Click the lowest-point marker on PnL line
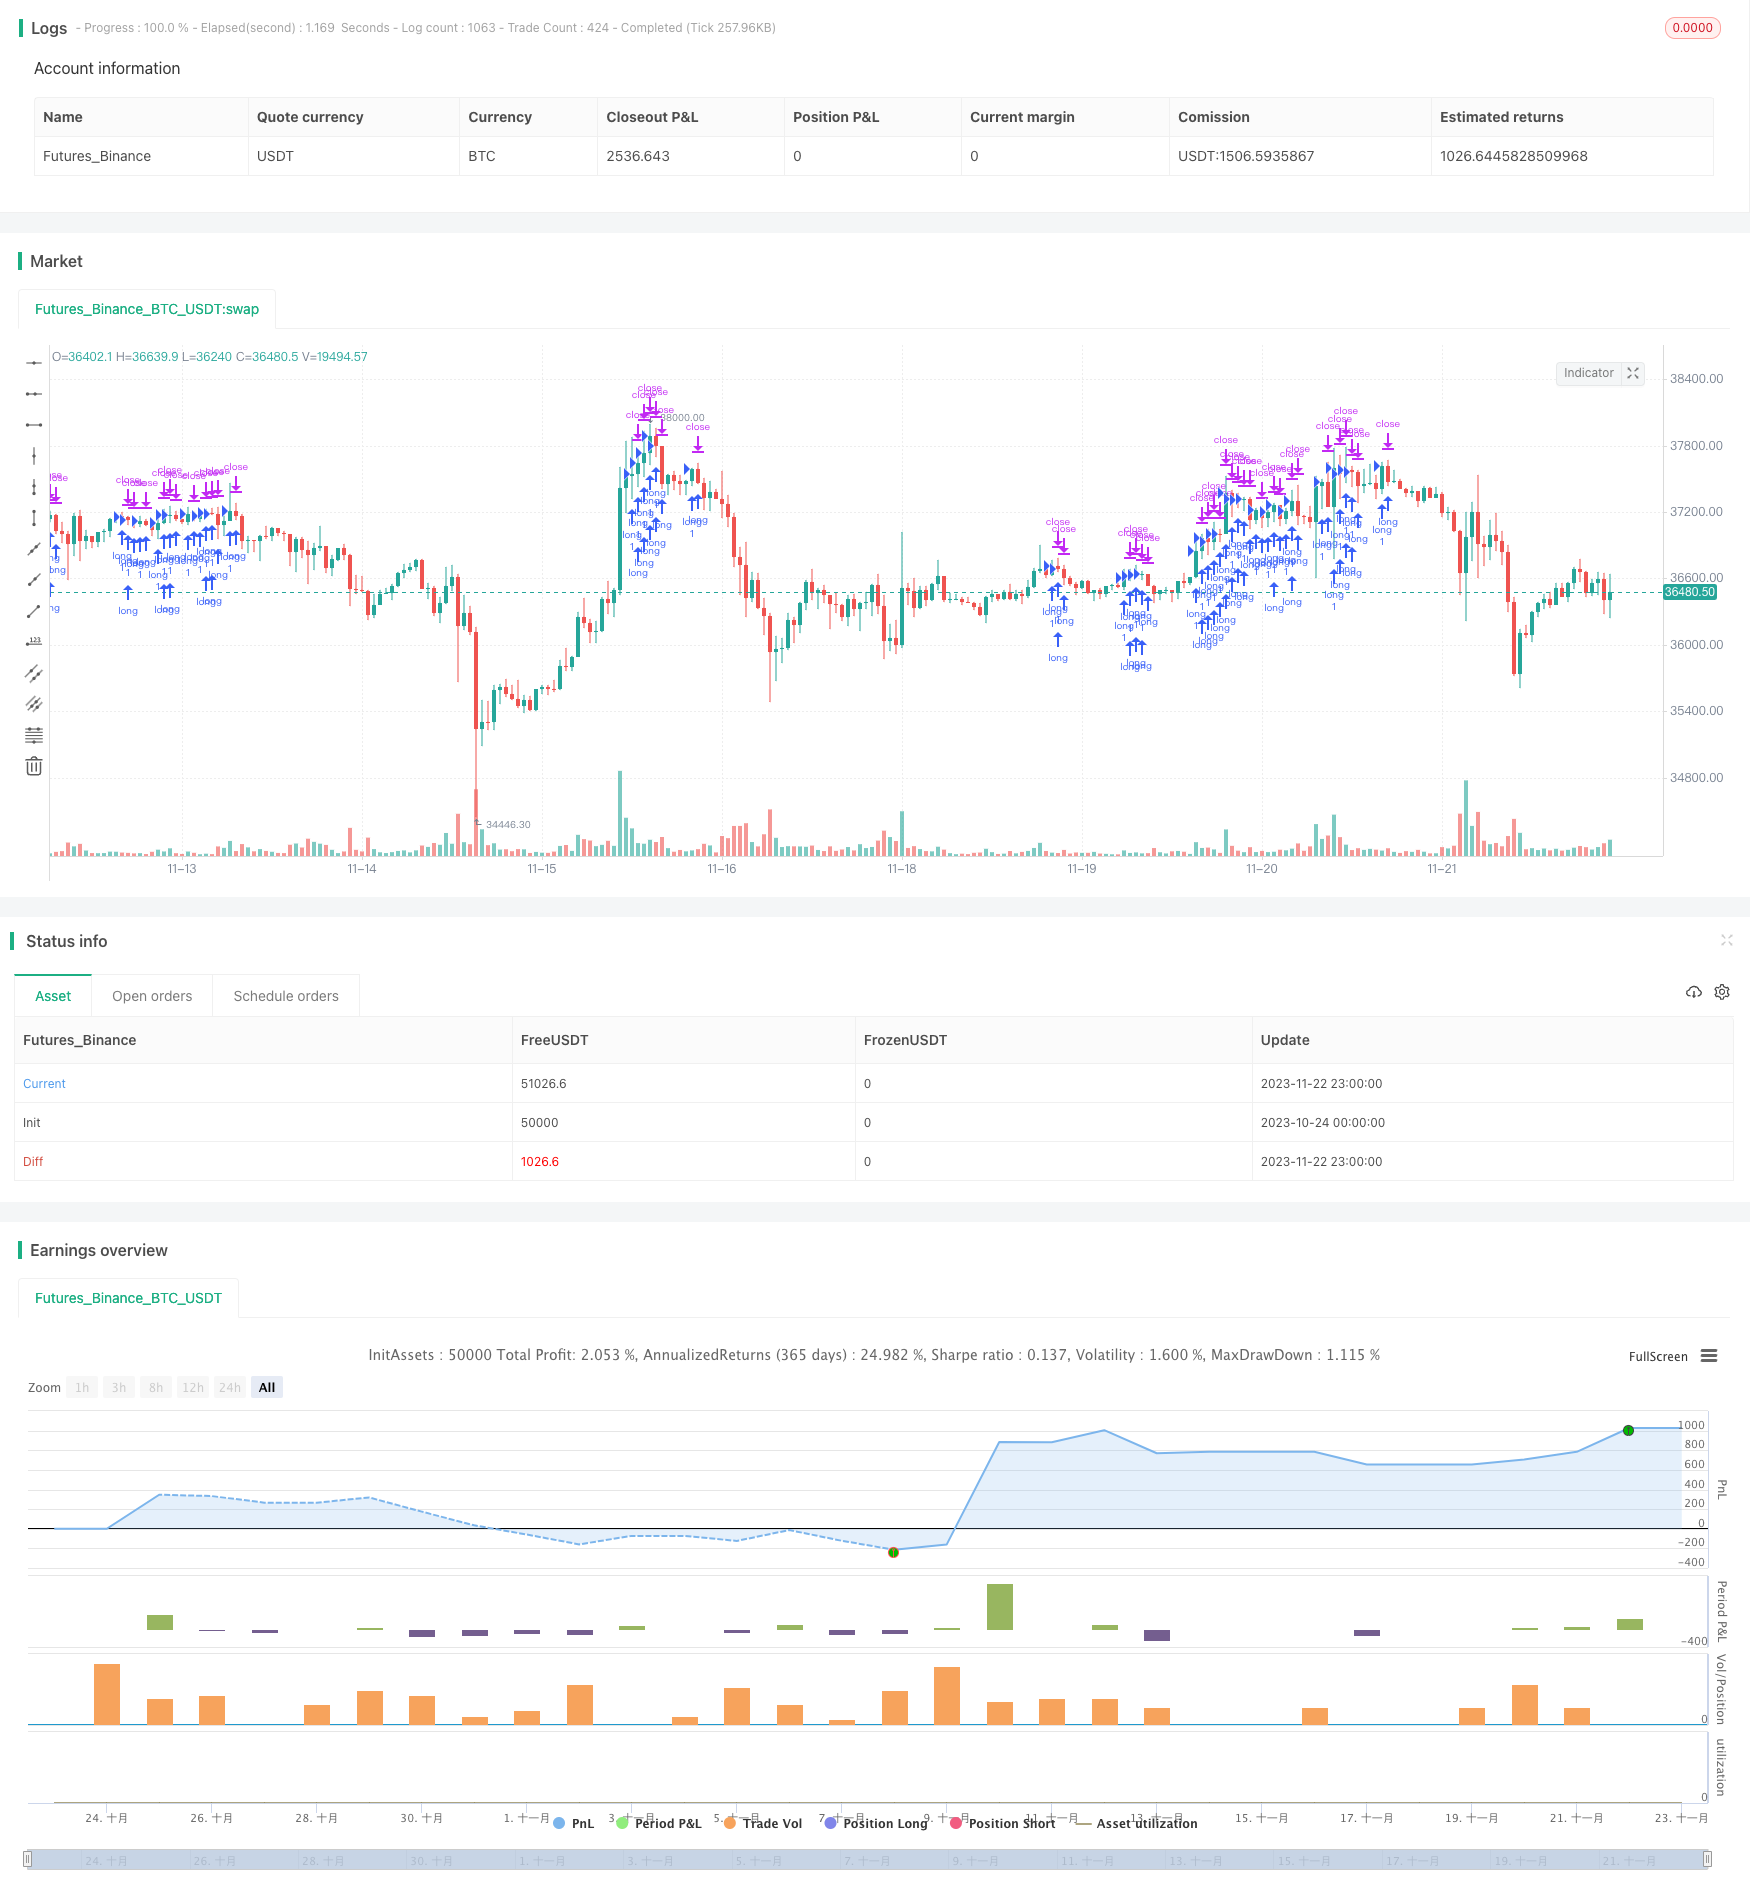 coord(893,1552)
